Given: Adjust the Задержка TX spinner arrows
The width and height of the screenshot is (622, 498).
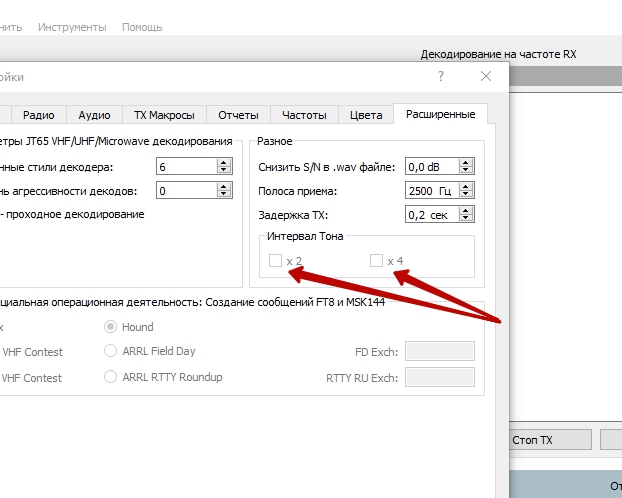Looking at the screenshot, I should pyautogui.click(x=466, y=215).
